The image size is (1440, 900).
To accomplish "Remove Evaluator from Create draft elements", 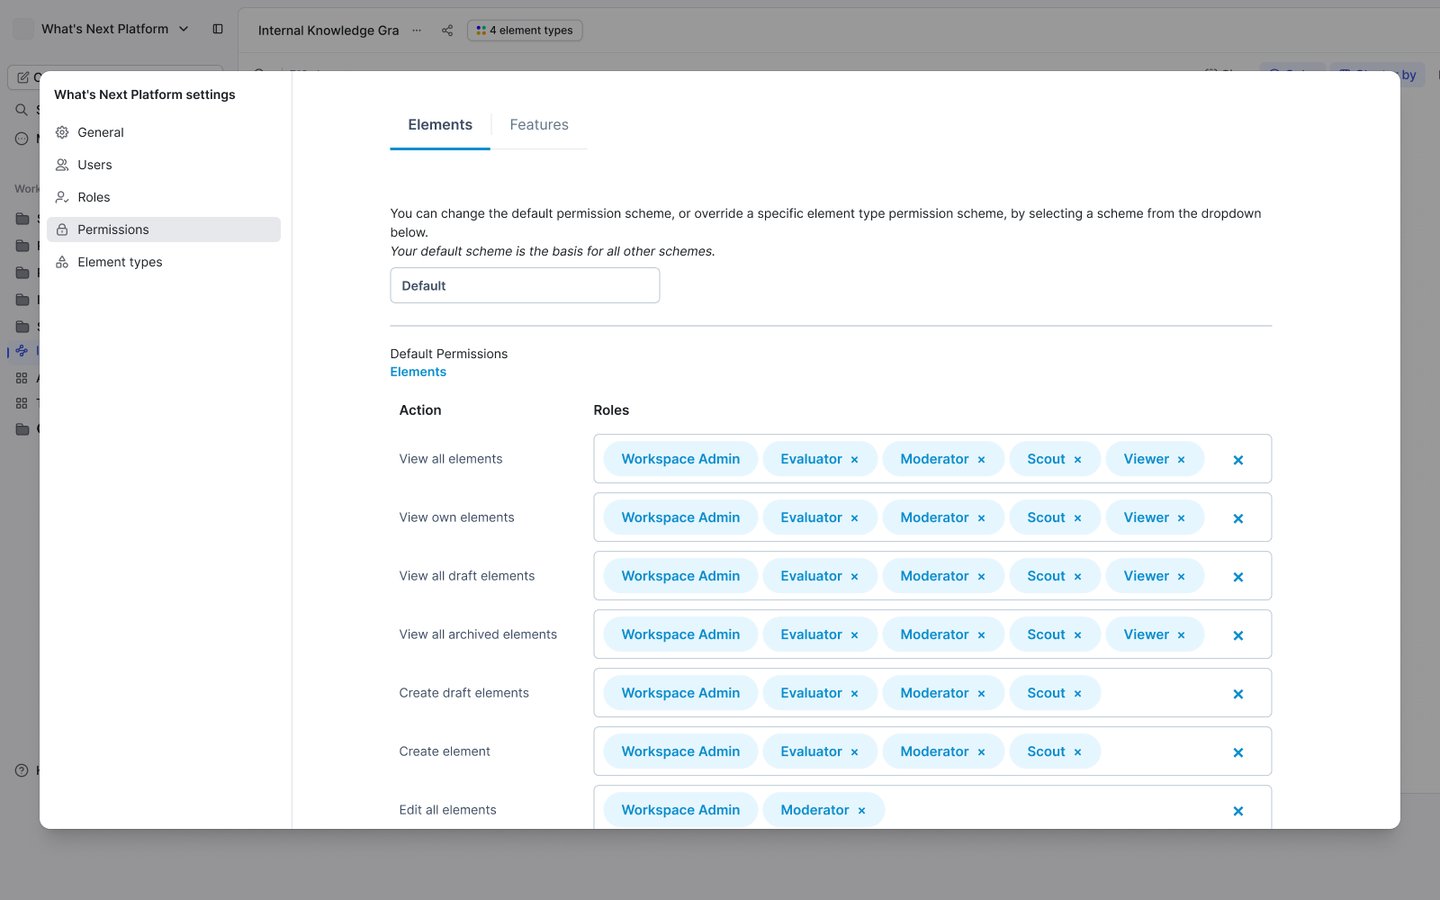I will (x=855, y=694).
